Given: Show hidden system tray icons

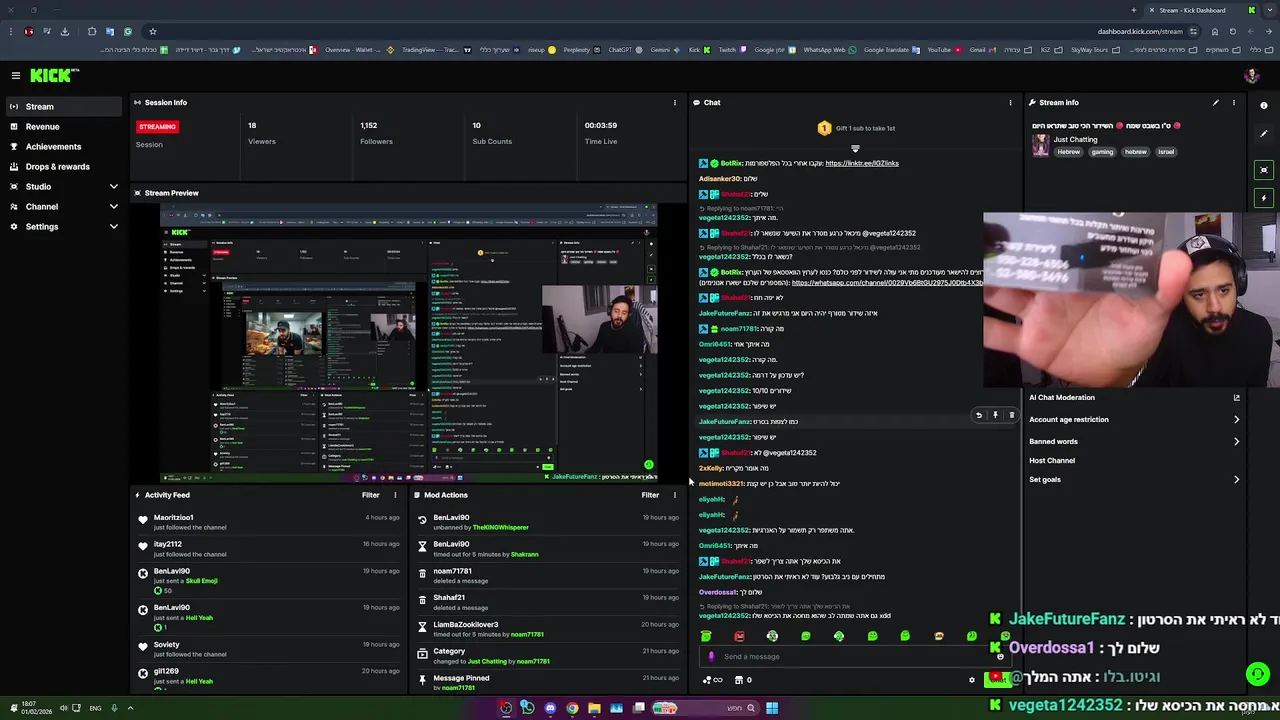Looking at the screenshot, I should [130, 708].
